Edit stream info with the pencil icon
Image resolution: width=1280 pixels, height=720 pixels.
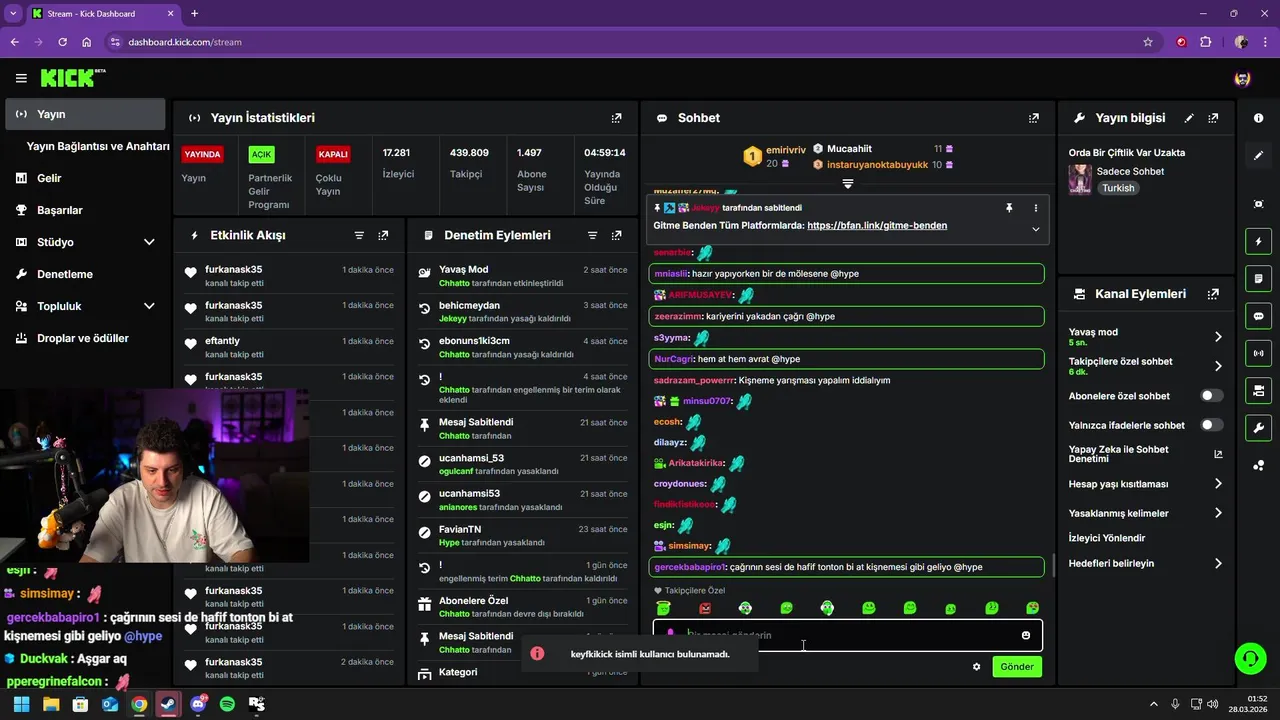click(1189, 118)
